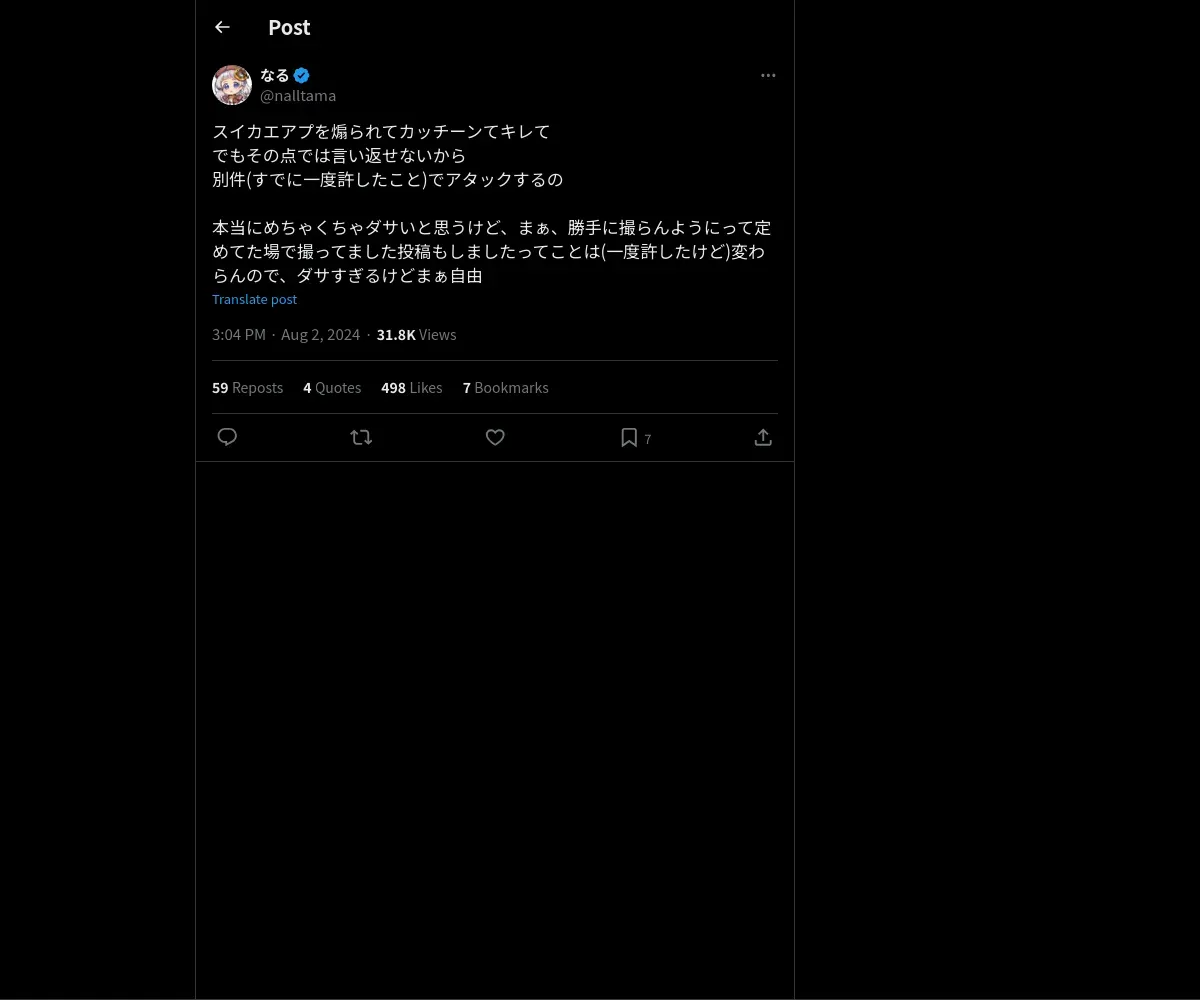Screen dimensions: 1200x1000
Task: Show the 498 Likes list
Action: coord(411,387)
